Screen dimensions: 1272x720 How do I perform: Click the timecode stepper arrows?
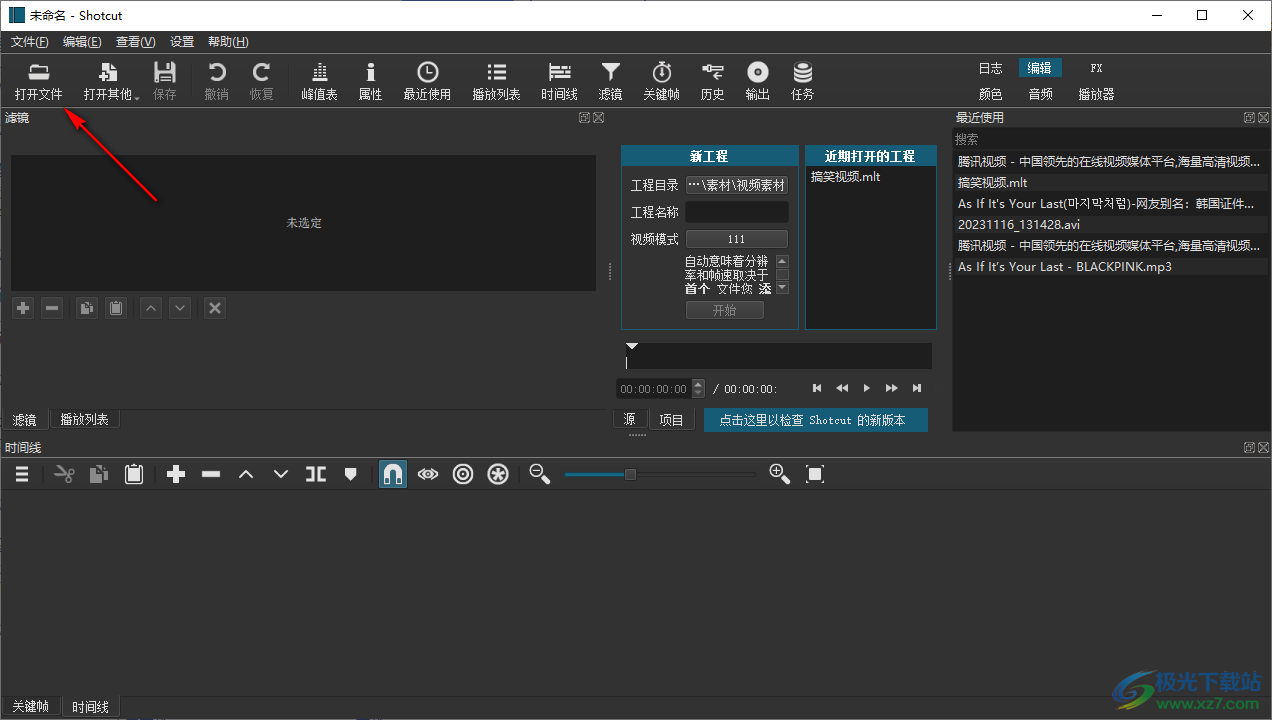click(698, 389)
